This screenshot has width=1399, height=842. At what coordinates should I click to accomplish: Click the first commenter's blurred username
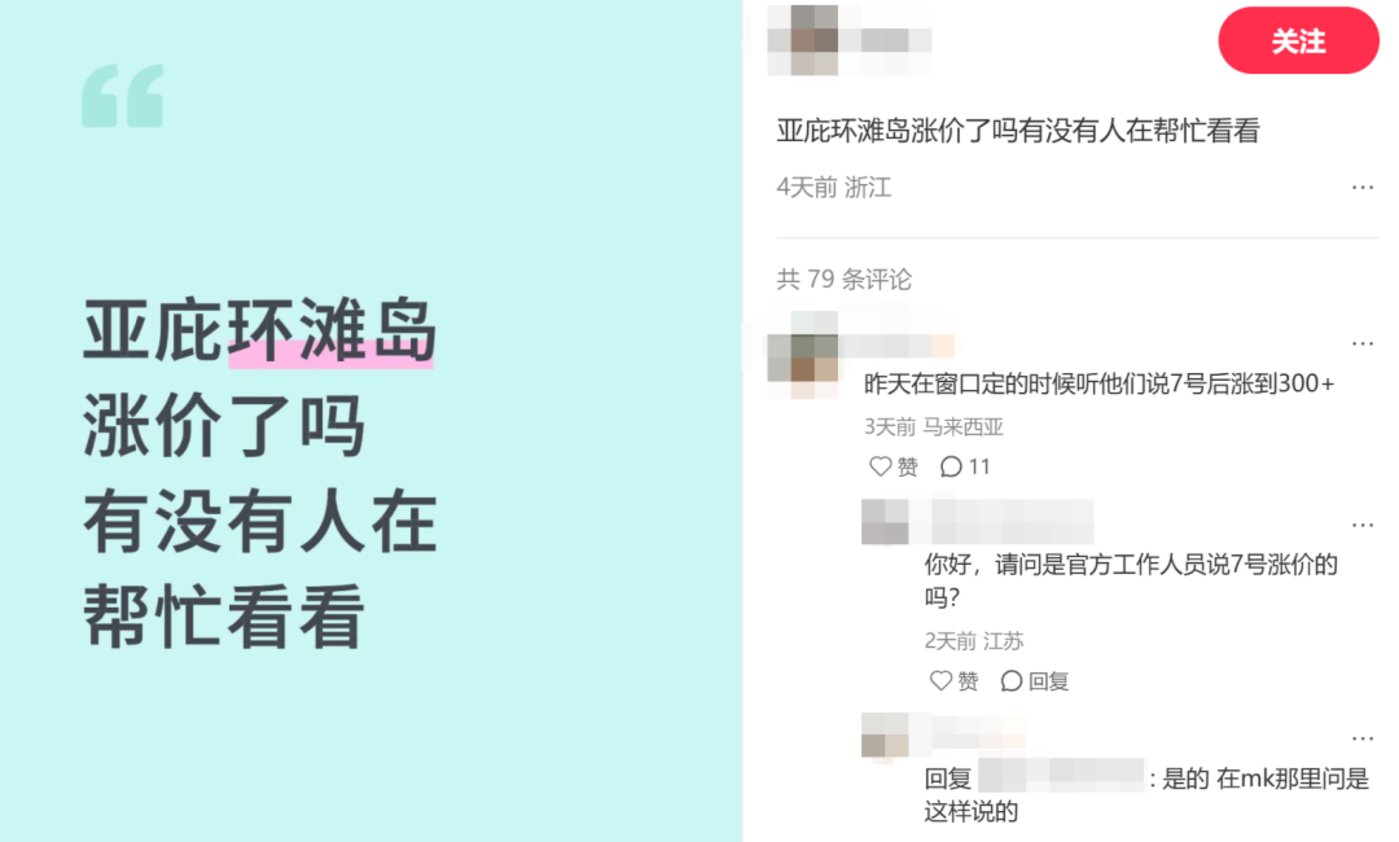point(897,346)
